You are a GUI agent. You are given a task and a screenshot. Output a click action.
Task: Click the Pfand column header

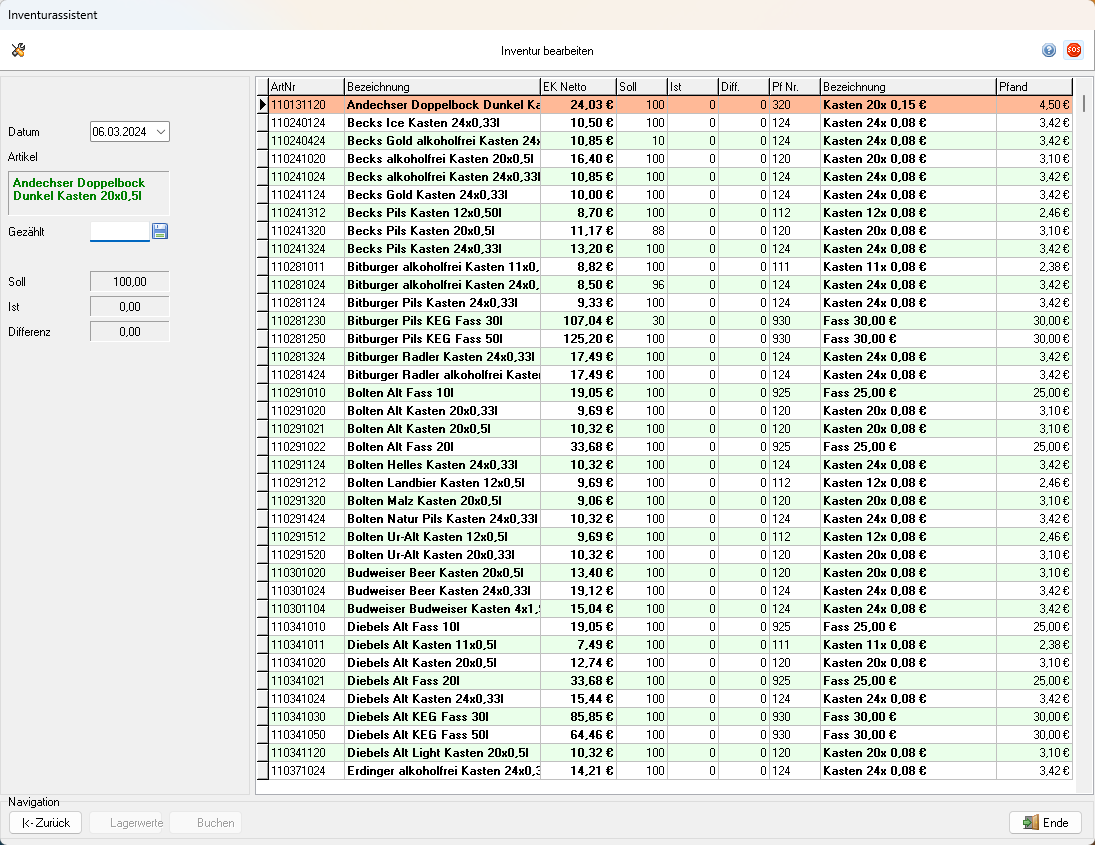pyautogui.click(x=1034, y=87)
